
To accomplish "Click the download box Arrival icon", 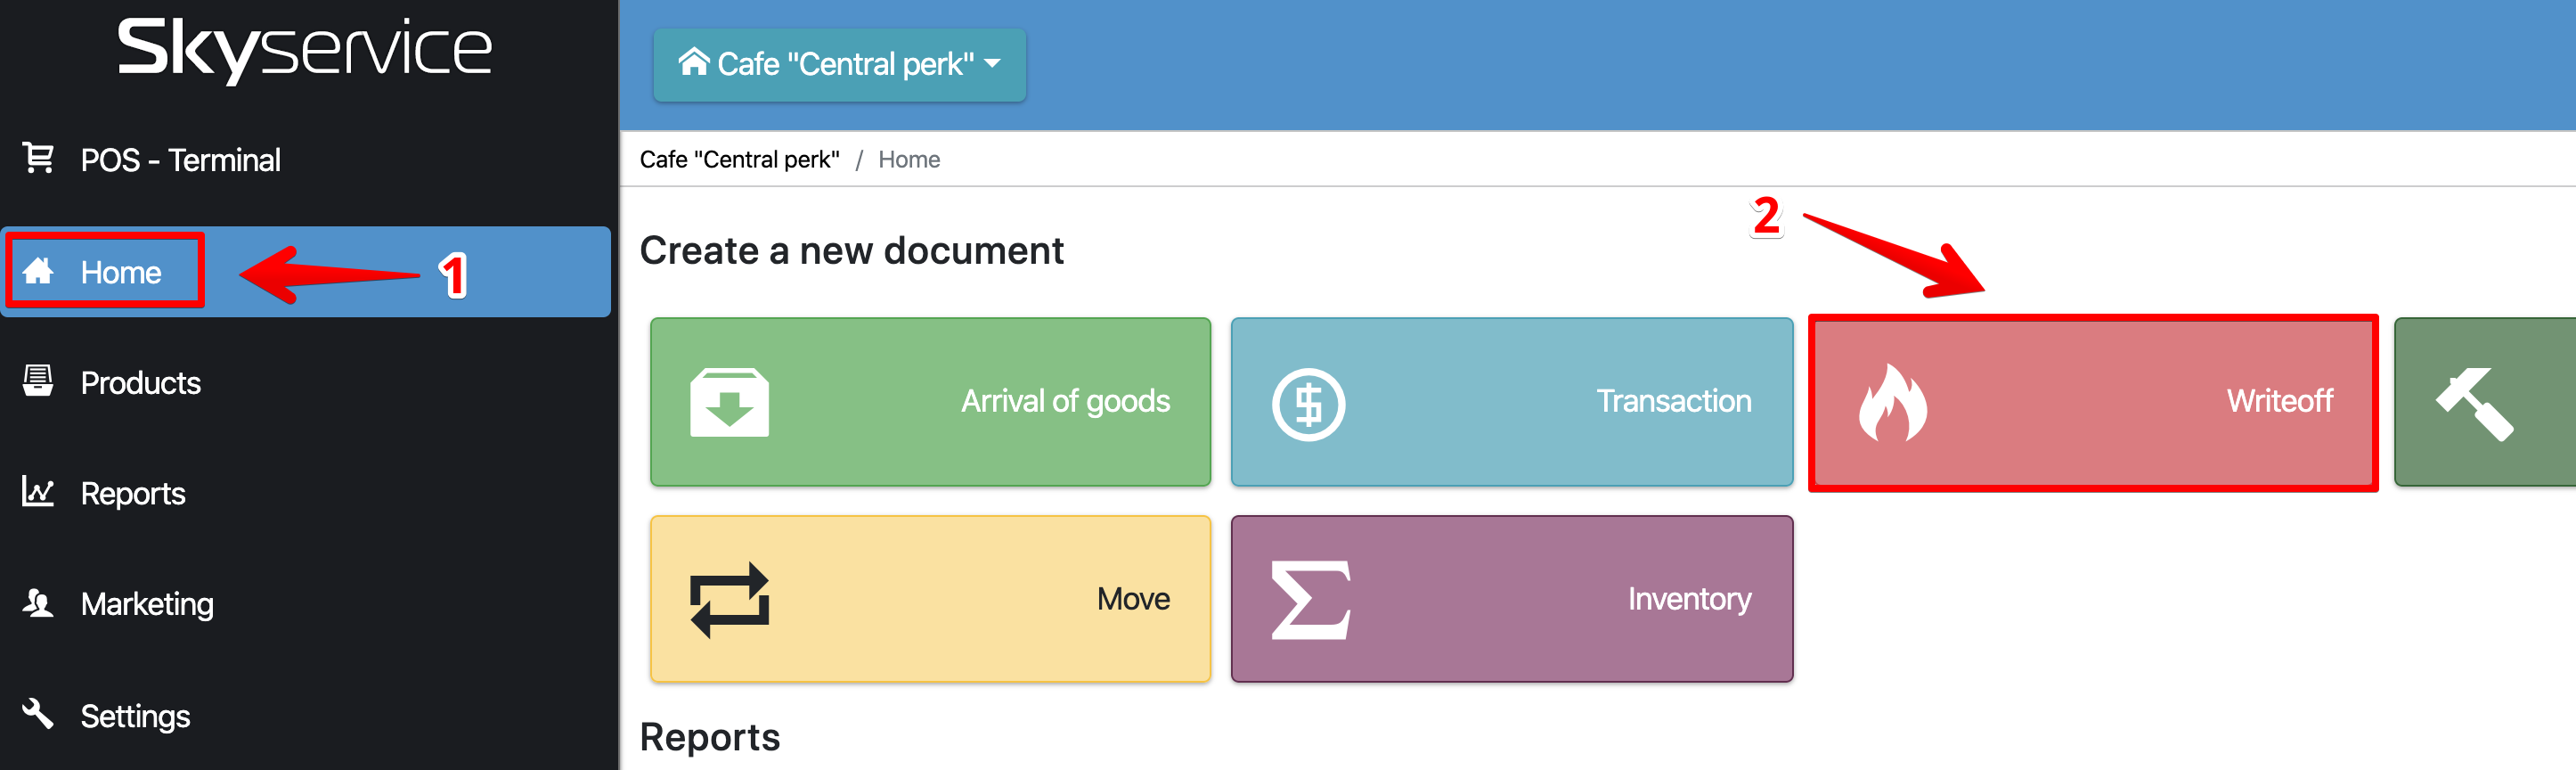I will click(729, 403).
